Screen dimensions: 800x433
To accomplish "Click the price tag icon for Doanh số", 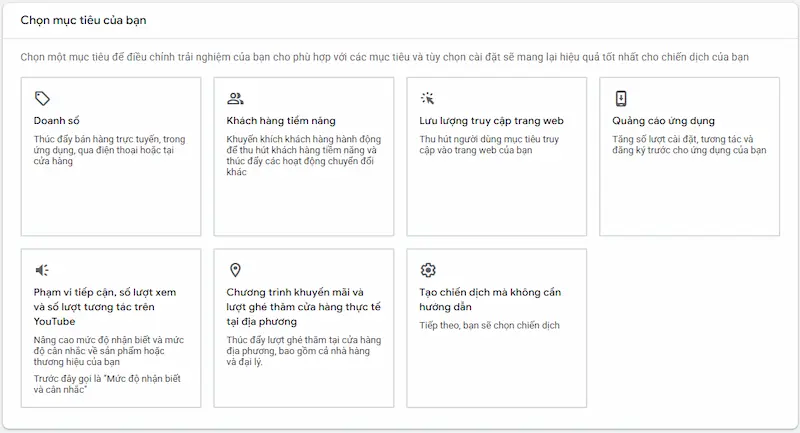I will (42, 98).
